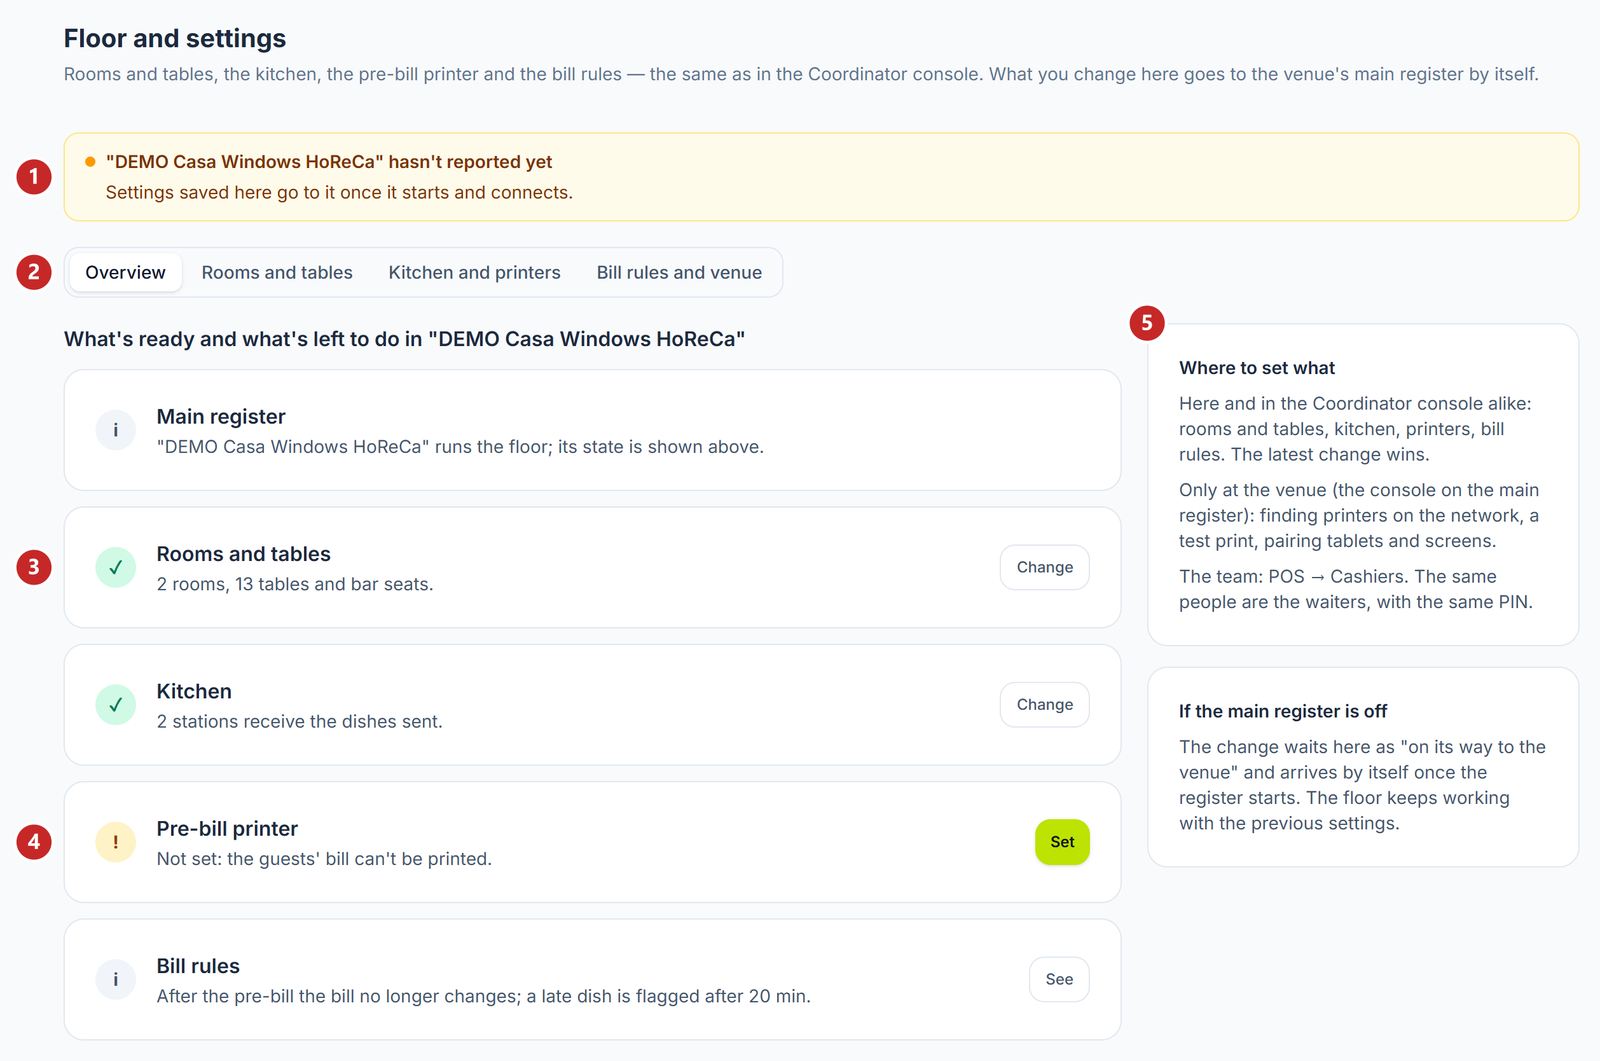Click the banner text "hasn't reported yet"
This screenshot has height=1061, width=1600.
tap(470, 162)
